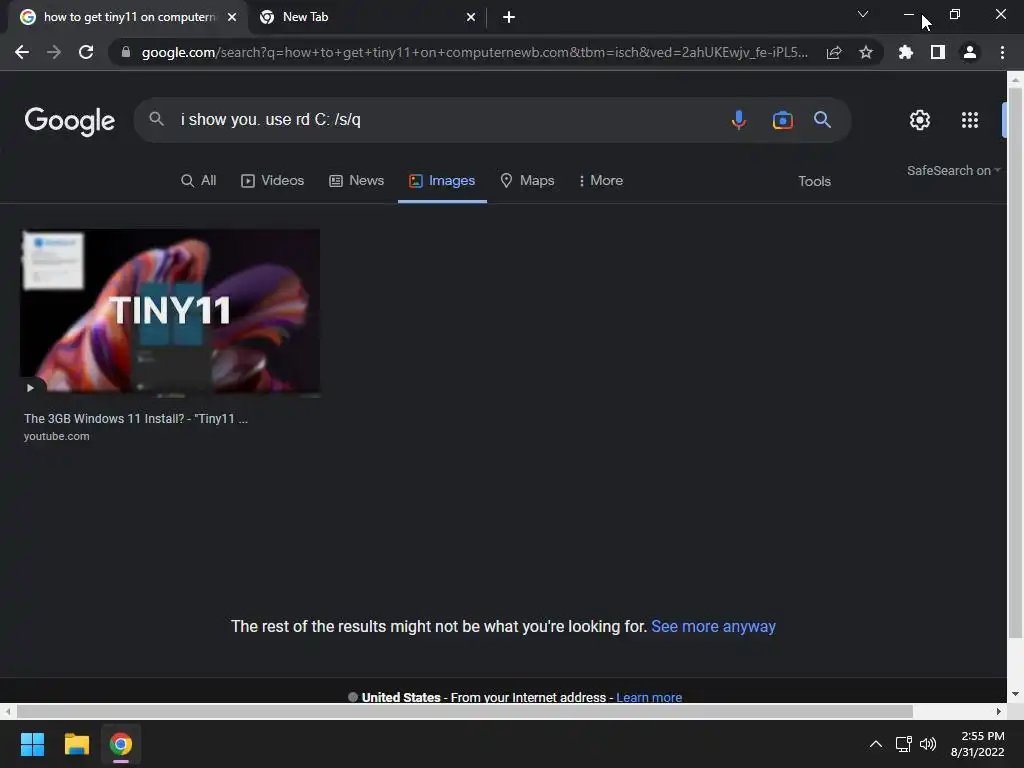Close the 'how to get tiny11' tab
This screenshot has width=1024, height=768.
tap(232, 17)
